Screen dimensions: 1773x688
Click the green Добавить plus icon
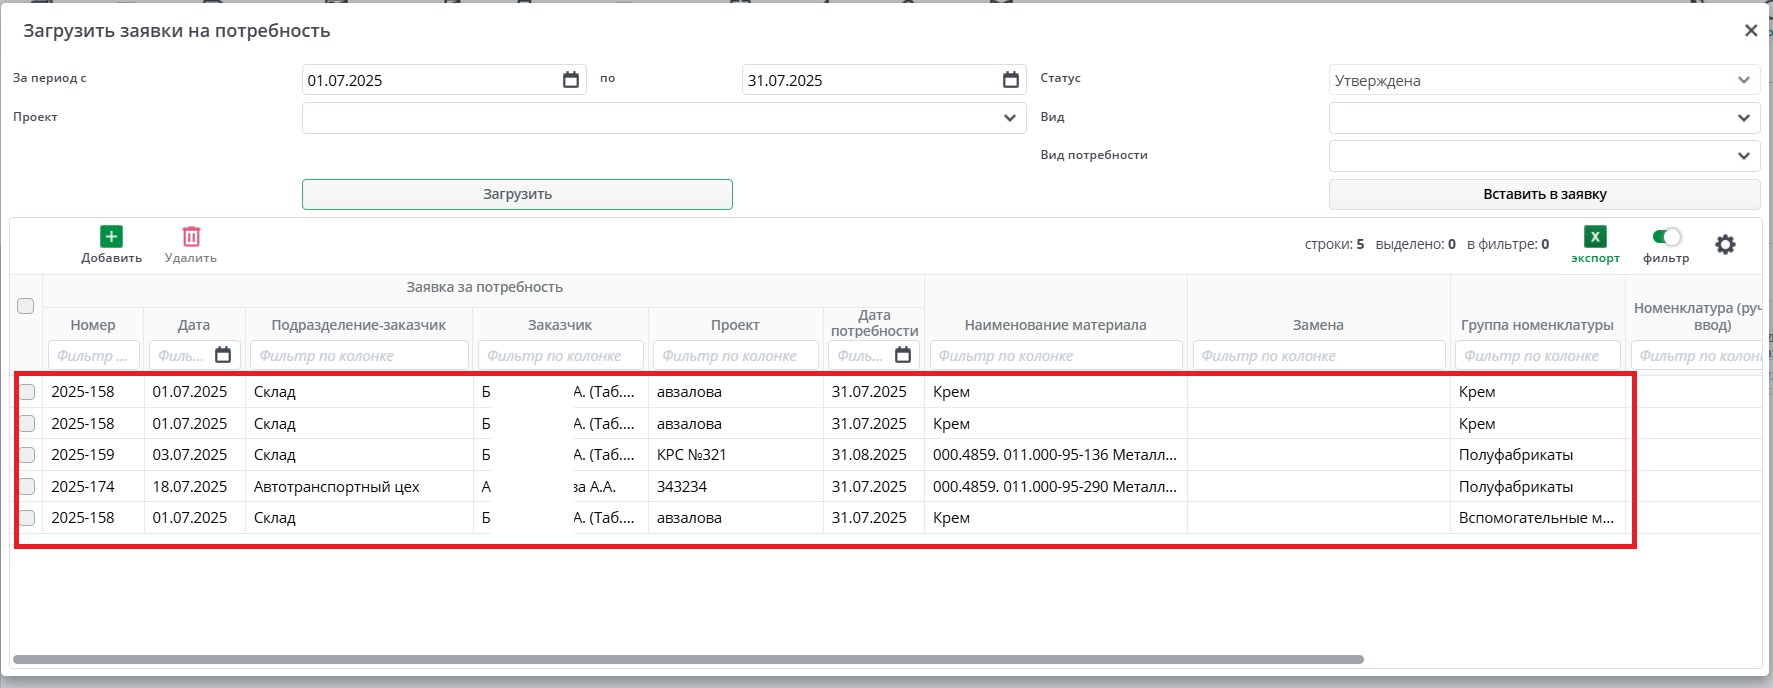pos(111,237)
